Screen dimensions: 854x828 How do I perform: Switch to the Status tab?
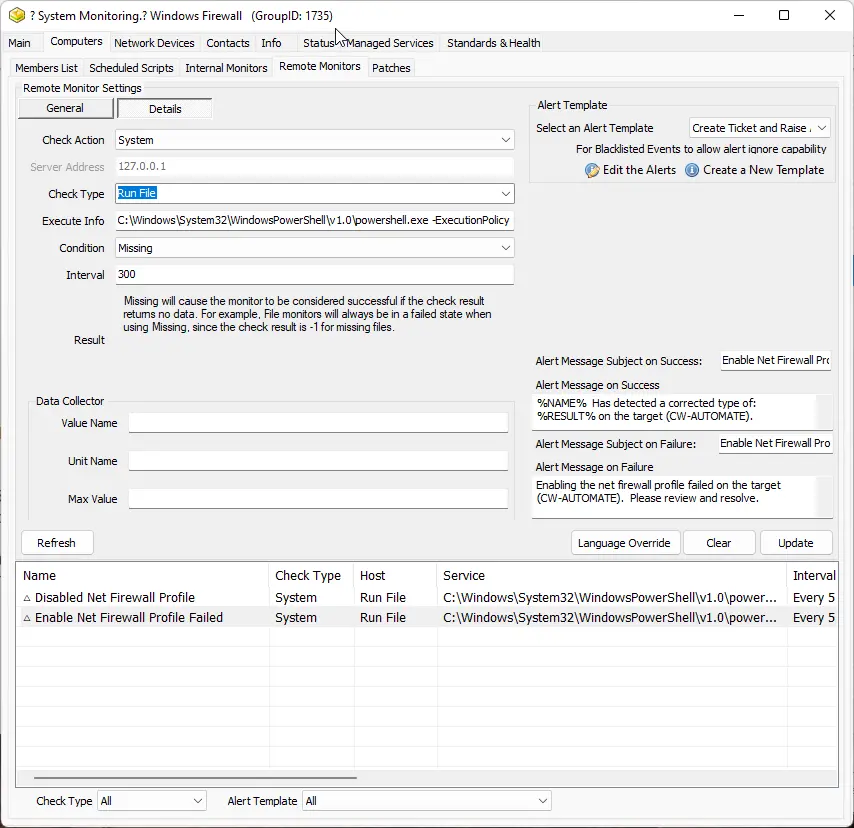pos(319,43)
